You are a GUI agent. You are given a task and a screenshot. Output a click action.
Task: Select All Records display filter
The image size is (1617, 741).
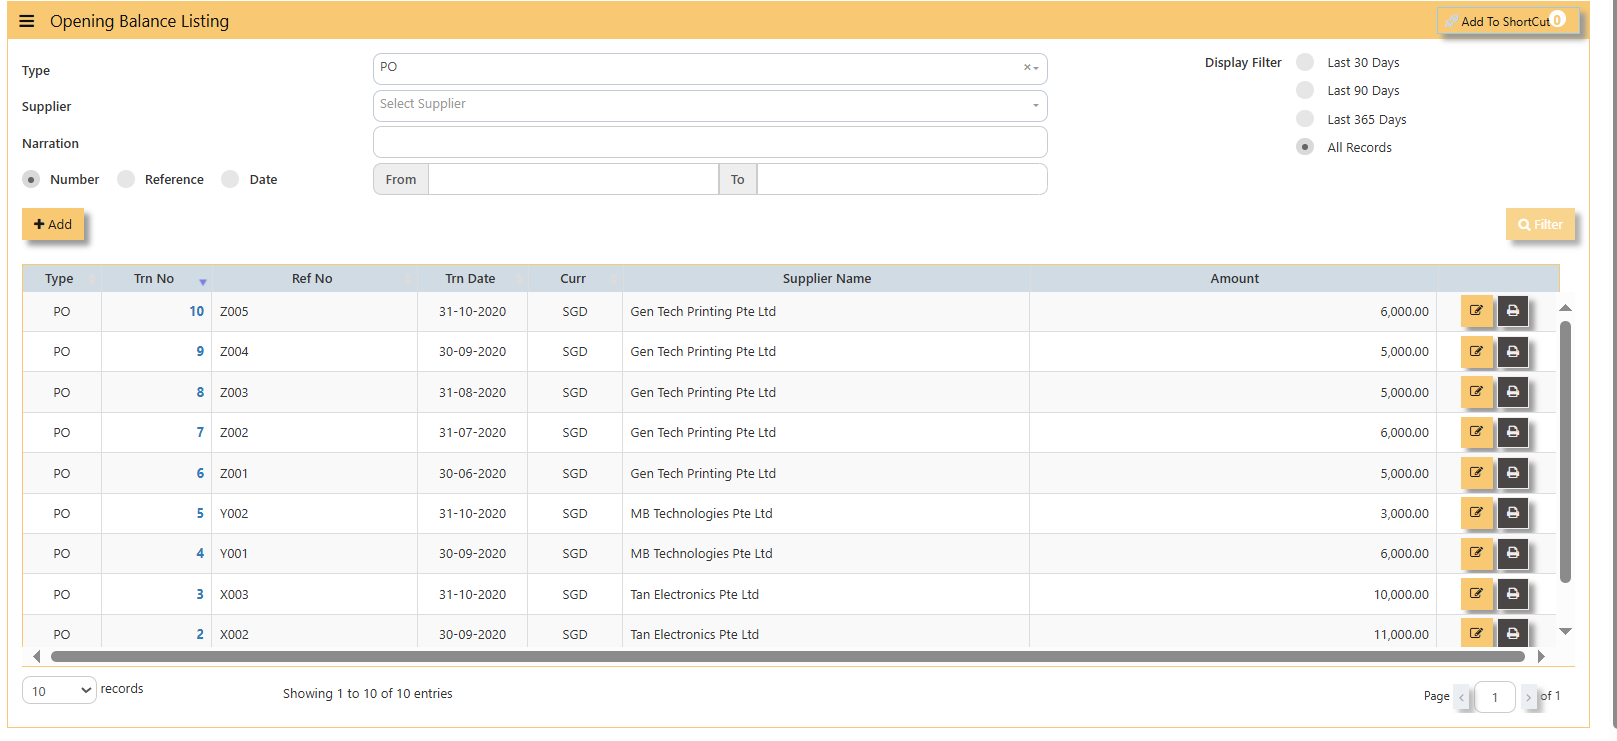click(1305, 147)
